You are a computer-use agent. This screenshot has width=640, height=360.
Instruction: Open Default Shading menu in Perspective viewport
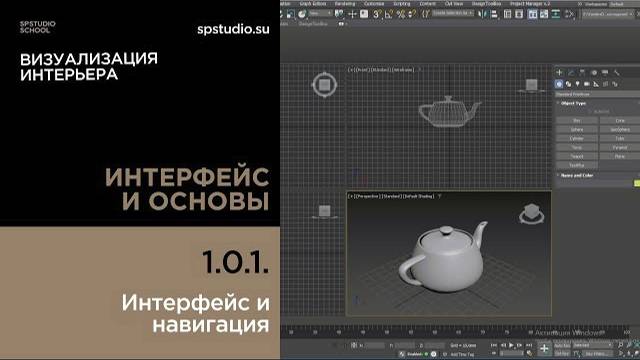click(418, 196)
